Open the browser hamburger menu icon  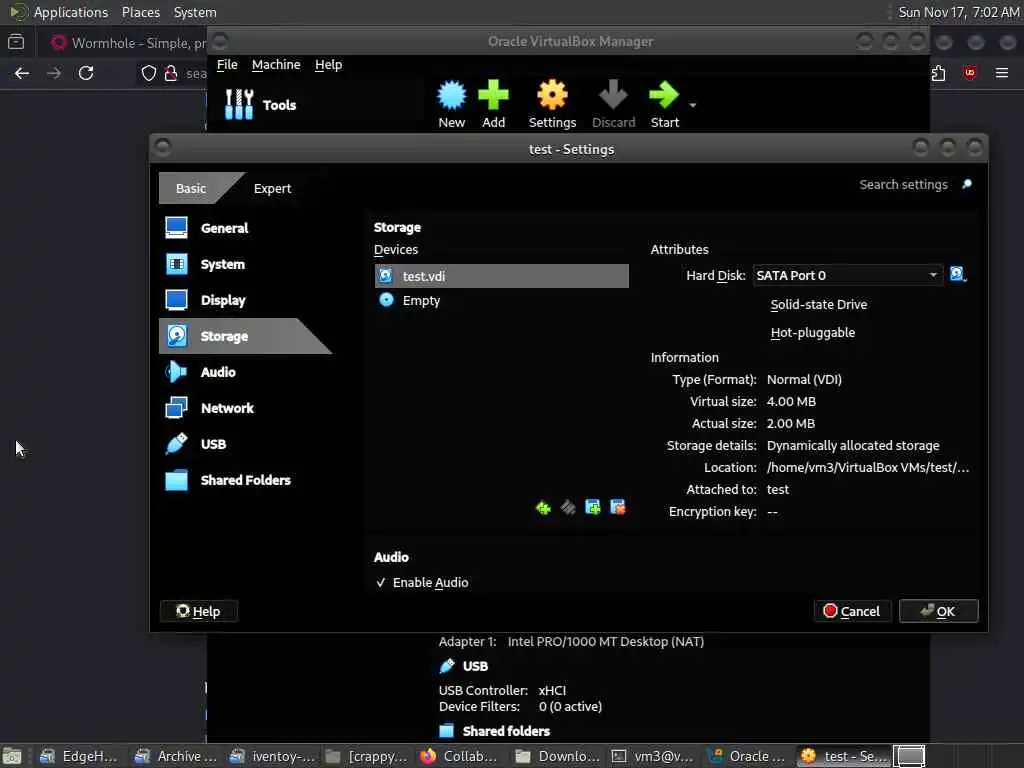(x=1002, y=73)
